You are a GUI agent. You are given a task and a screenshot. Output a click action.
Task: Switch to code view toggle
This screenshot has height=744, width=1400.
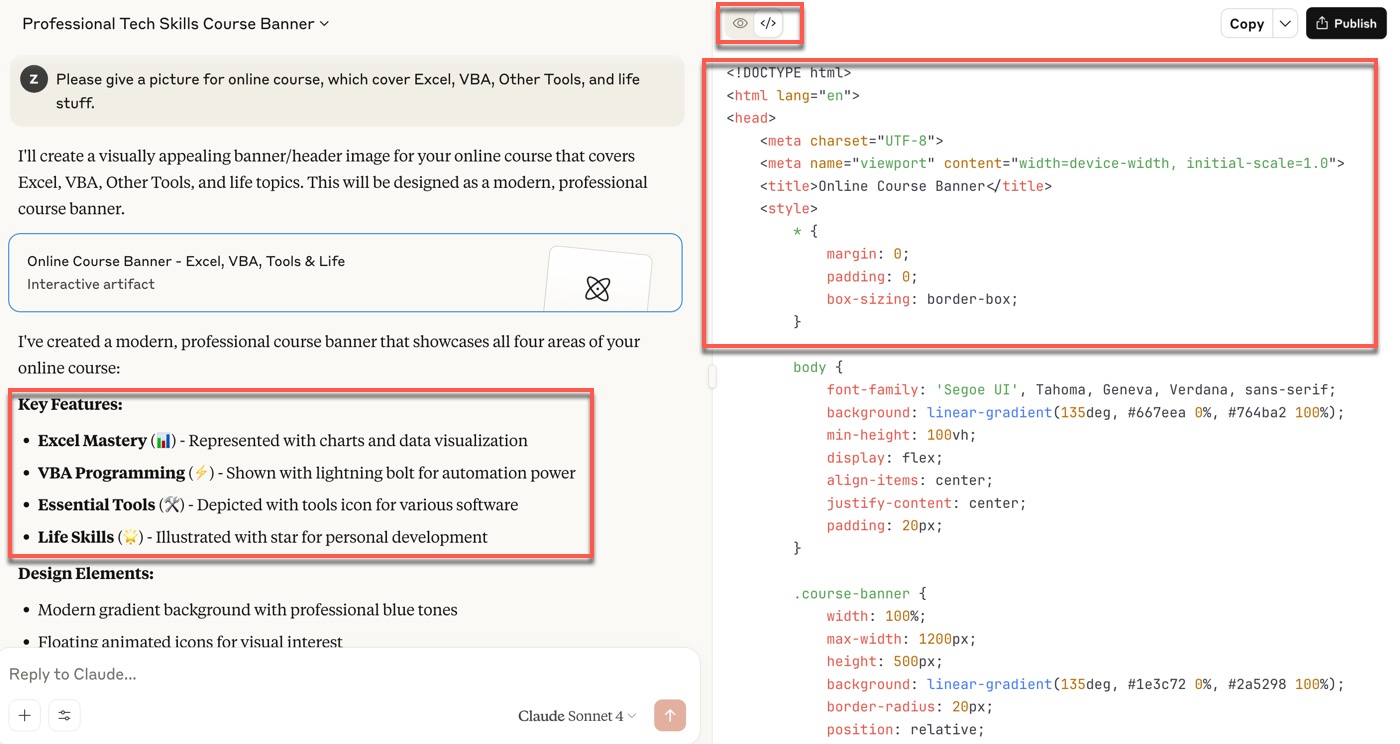pos(768,23)
